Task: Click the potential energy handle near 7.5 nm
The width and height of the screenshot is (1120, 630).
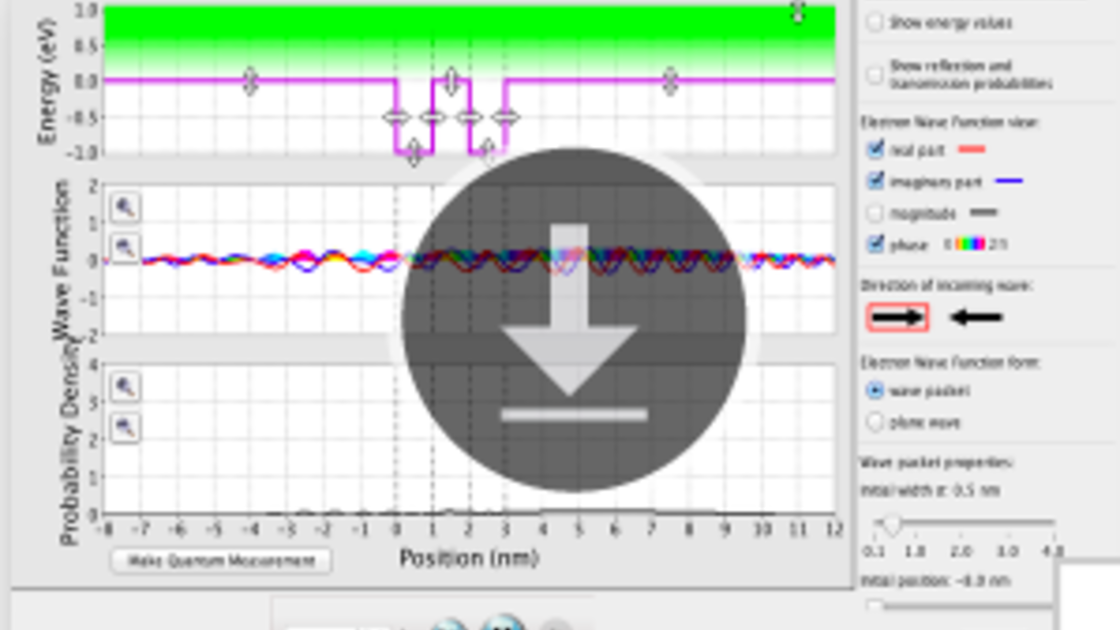Action: coord(670,82)
